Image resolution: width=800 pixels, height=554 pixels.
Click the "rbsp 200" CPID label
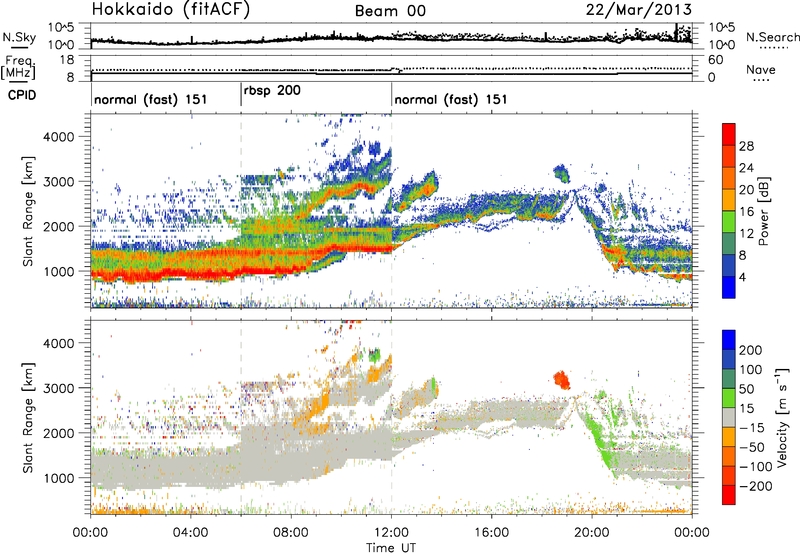pos(272,91)
